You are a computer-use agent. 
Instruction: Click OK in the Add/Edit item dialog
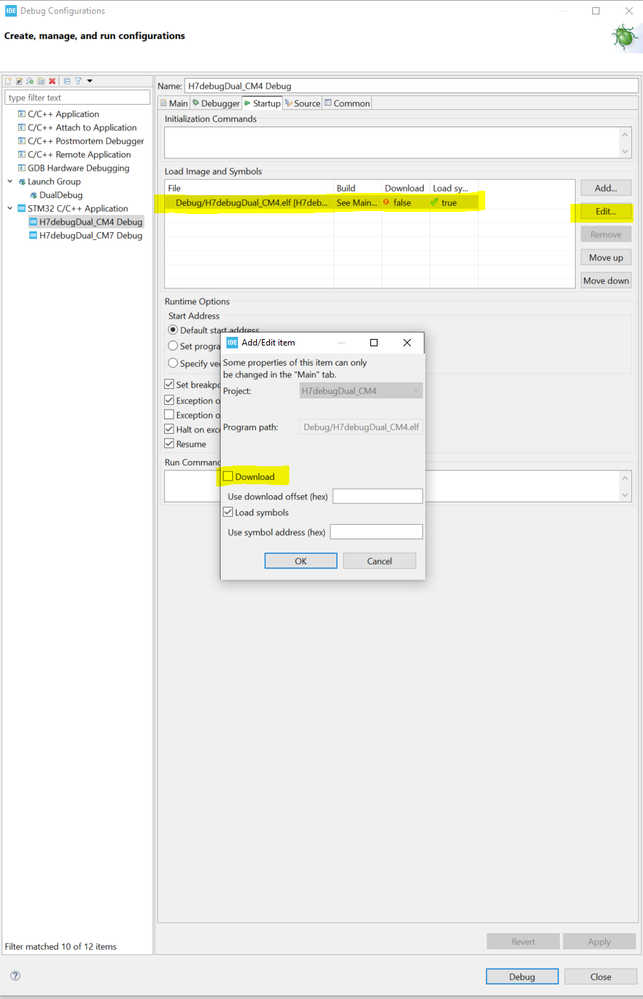click(301, 561)
